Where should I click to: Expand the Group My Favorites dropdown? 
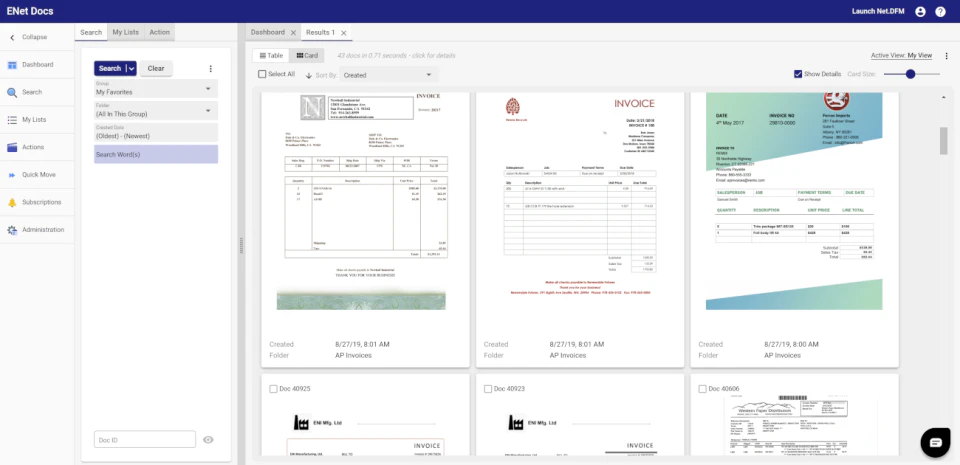click(x=156, y=89)
